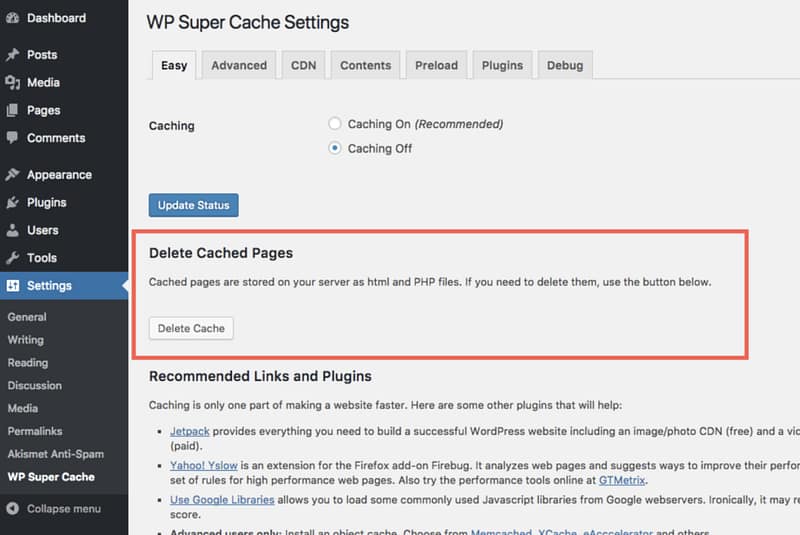Click the Comments bubble icon
This screenshot has height=535, width=800.
[12, 138]
